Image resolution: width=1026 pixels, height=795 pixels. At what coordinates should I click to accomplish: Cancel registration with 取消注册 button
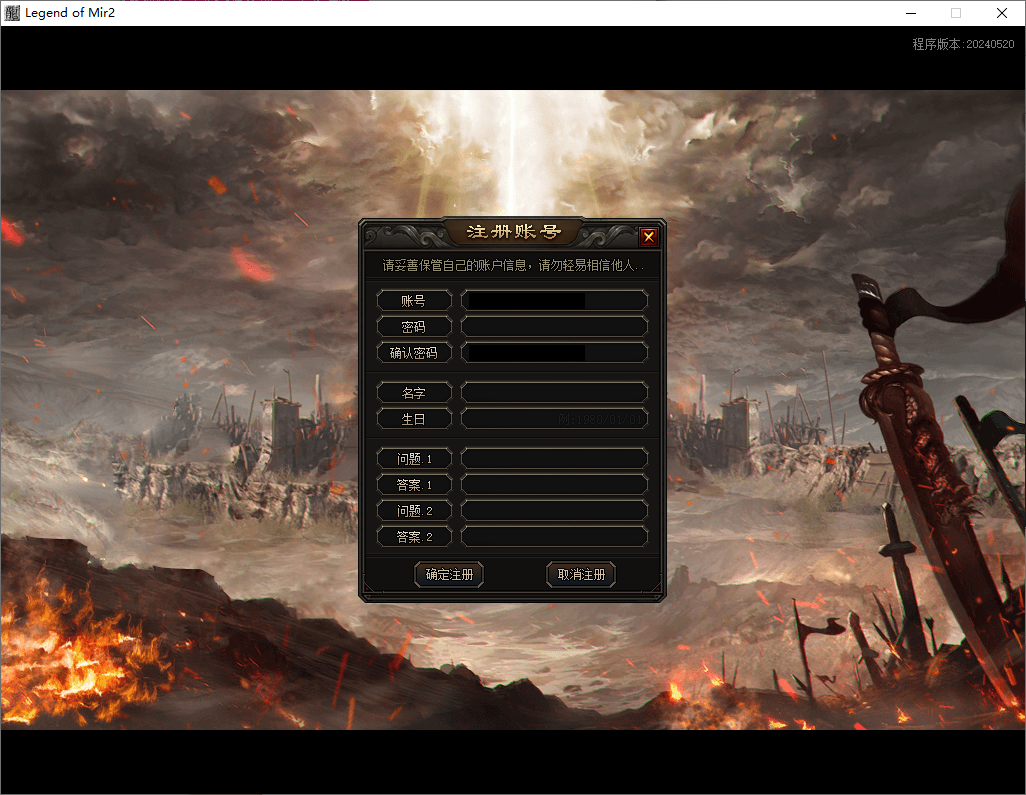click(x=581, y=574)
